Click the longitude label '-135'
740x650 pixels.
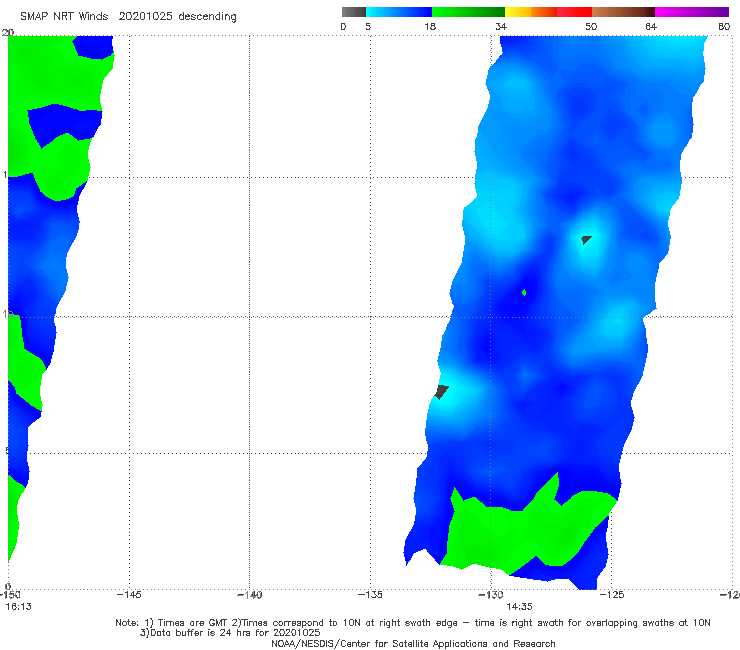point(370,595)
